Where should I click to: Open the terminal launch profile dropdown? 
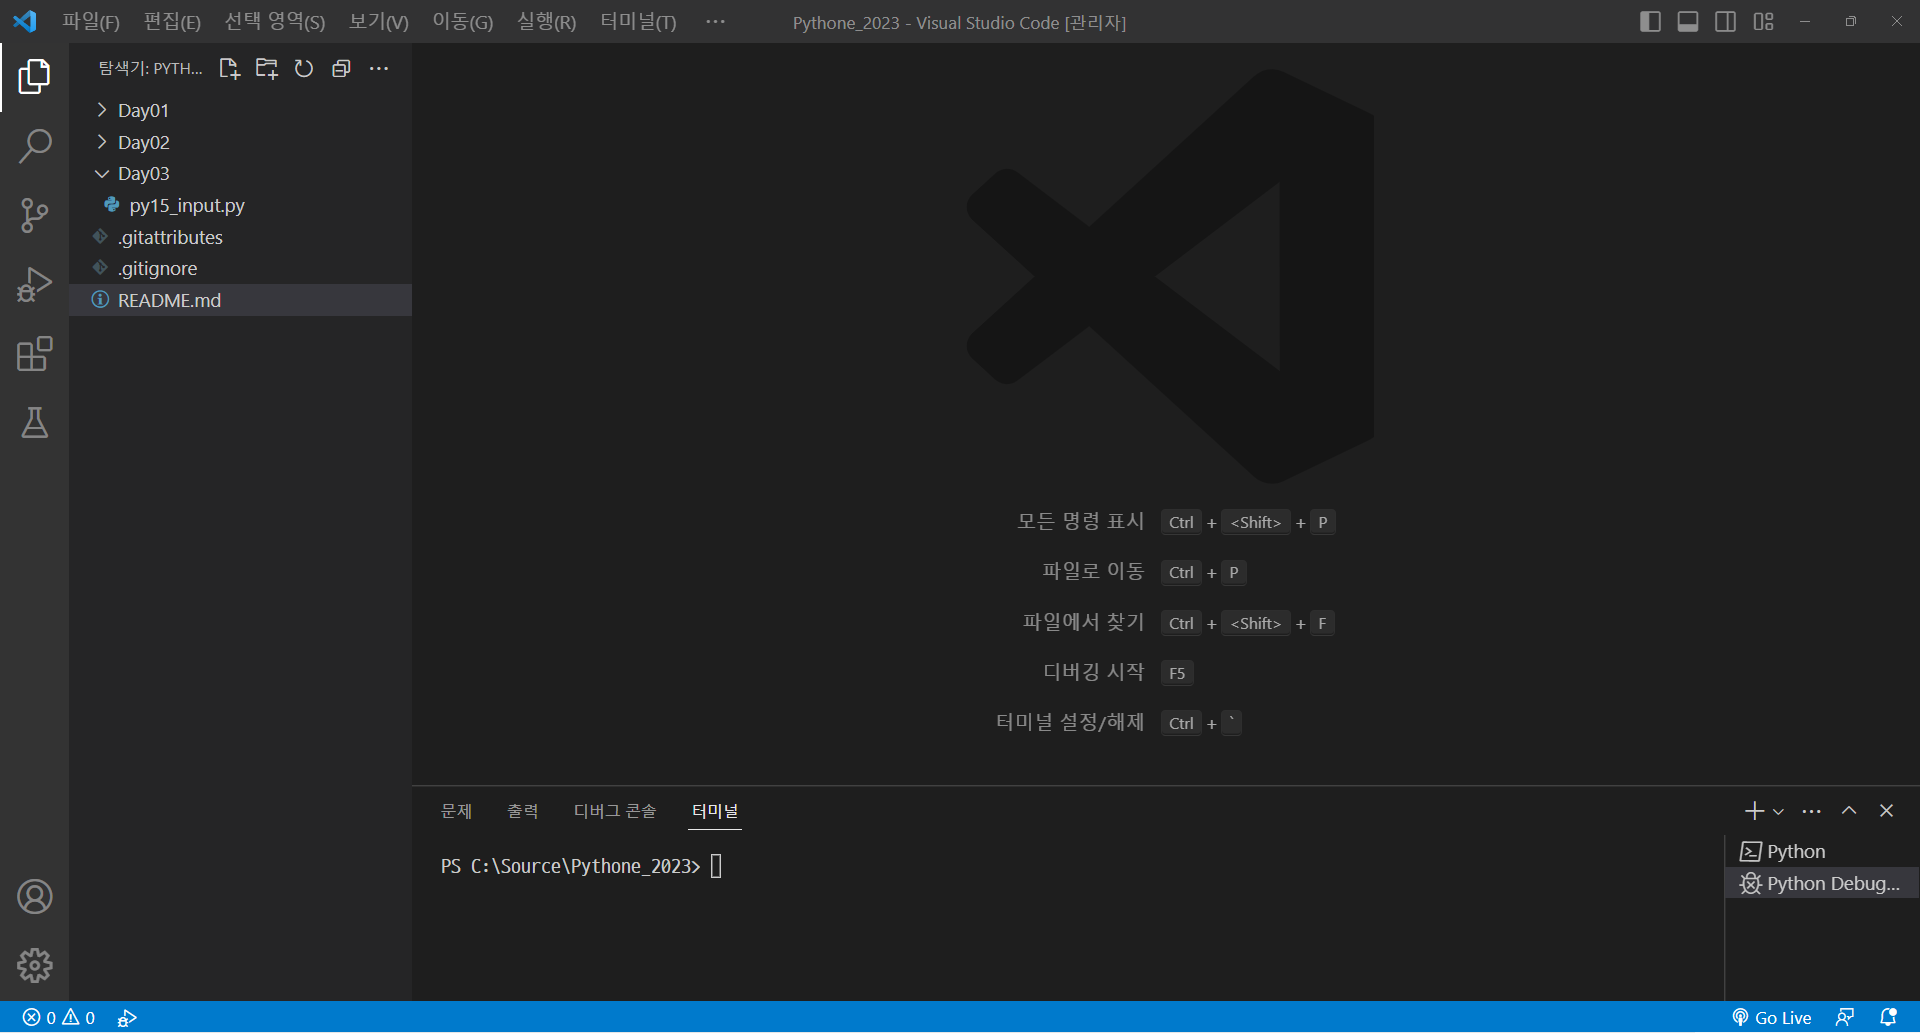click(1778, 811)
